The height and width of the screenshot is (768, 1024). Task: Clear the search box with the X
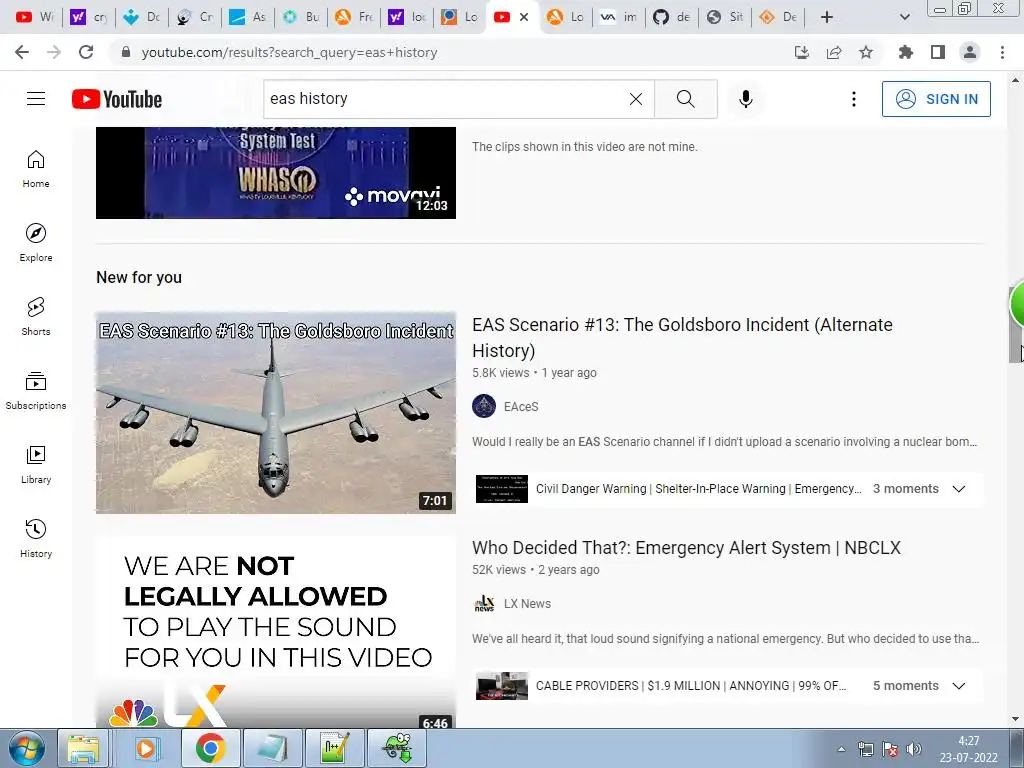coord(635,99)
